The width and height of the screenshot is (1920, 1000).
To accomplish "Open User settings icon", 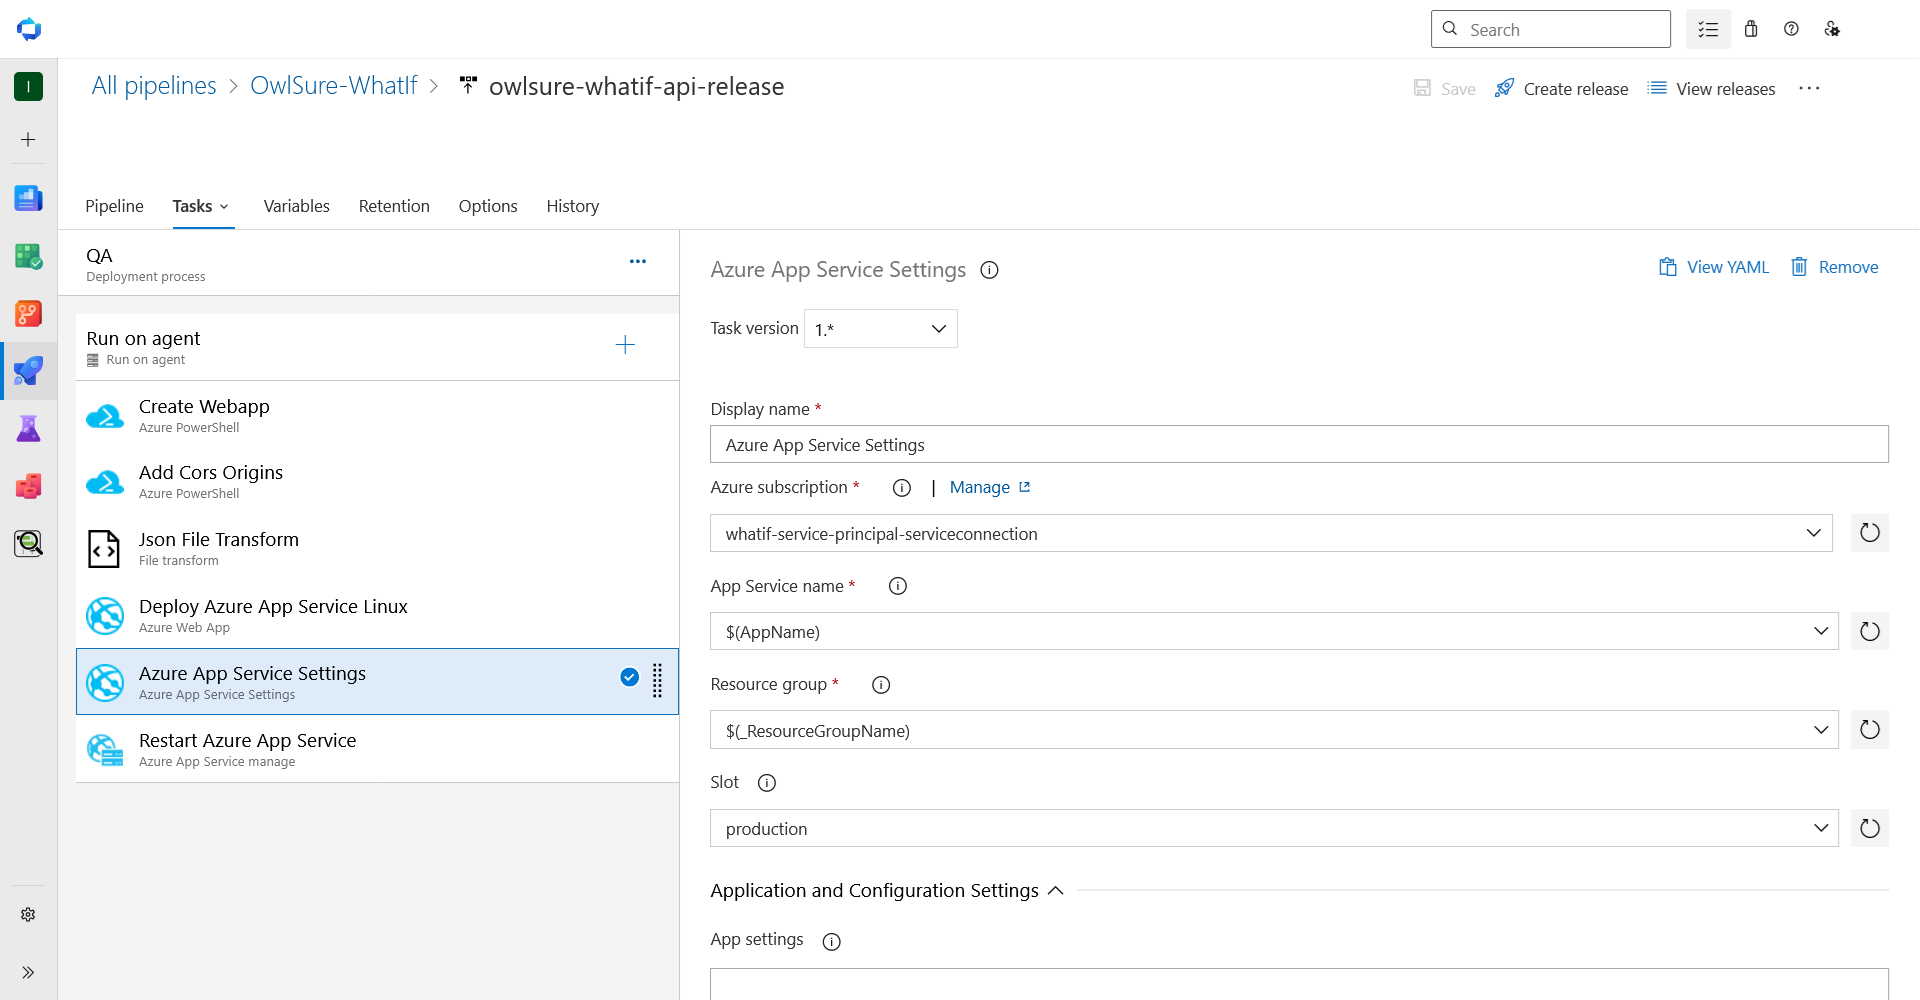I will coord(1832,29).
